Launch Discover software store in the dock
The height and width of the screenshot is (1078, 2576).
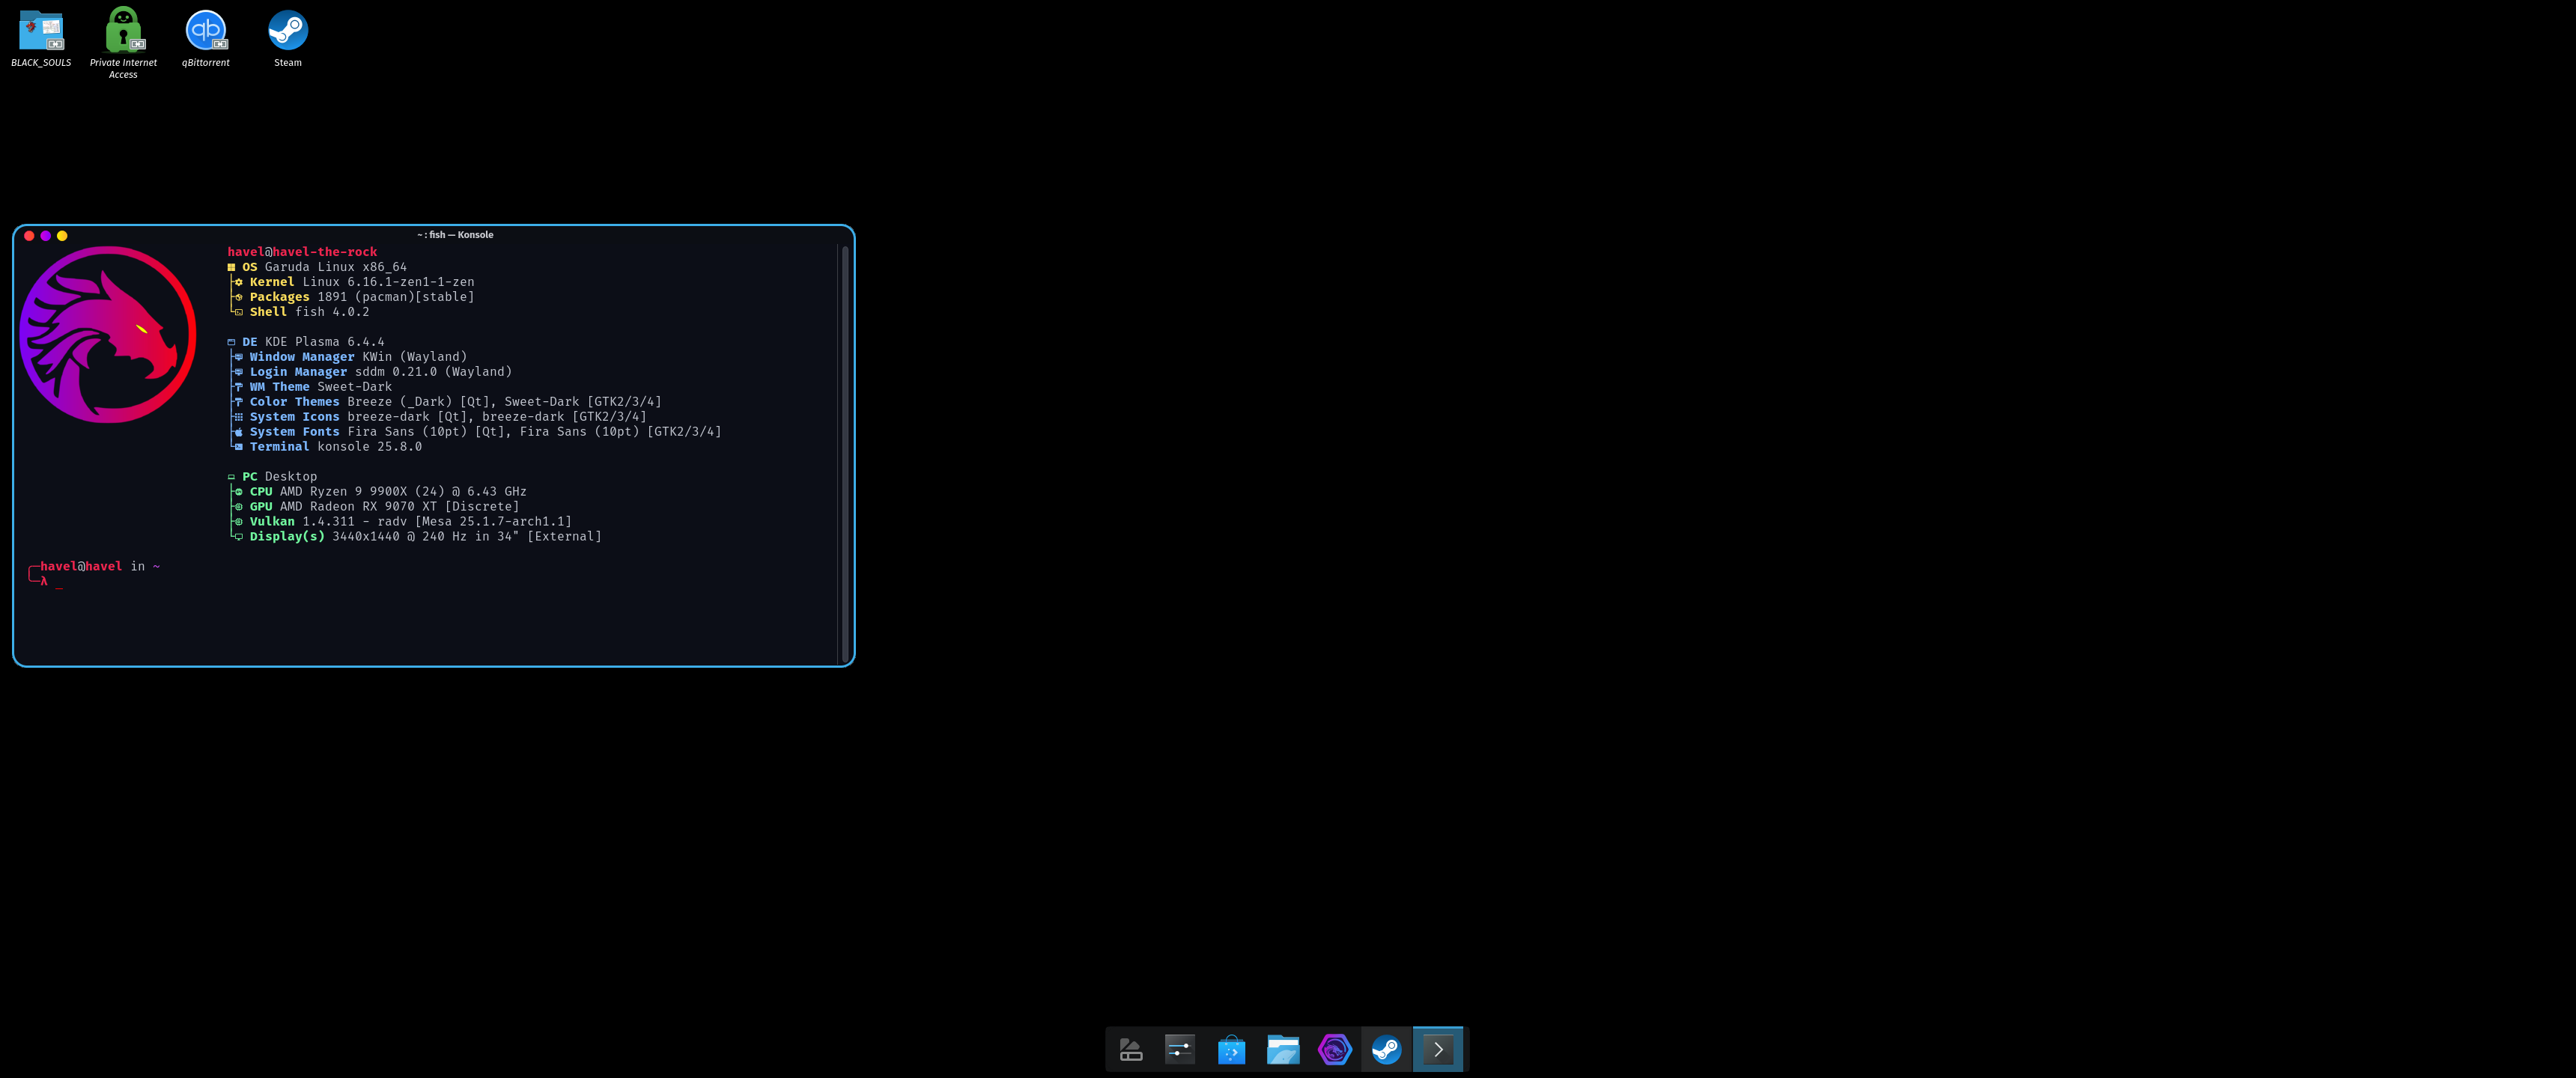click(x=1231, y=1049)
